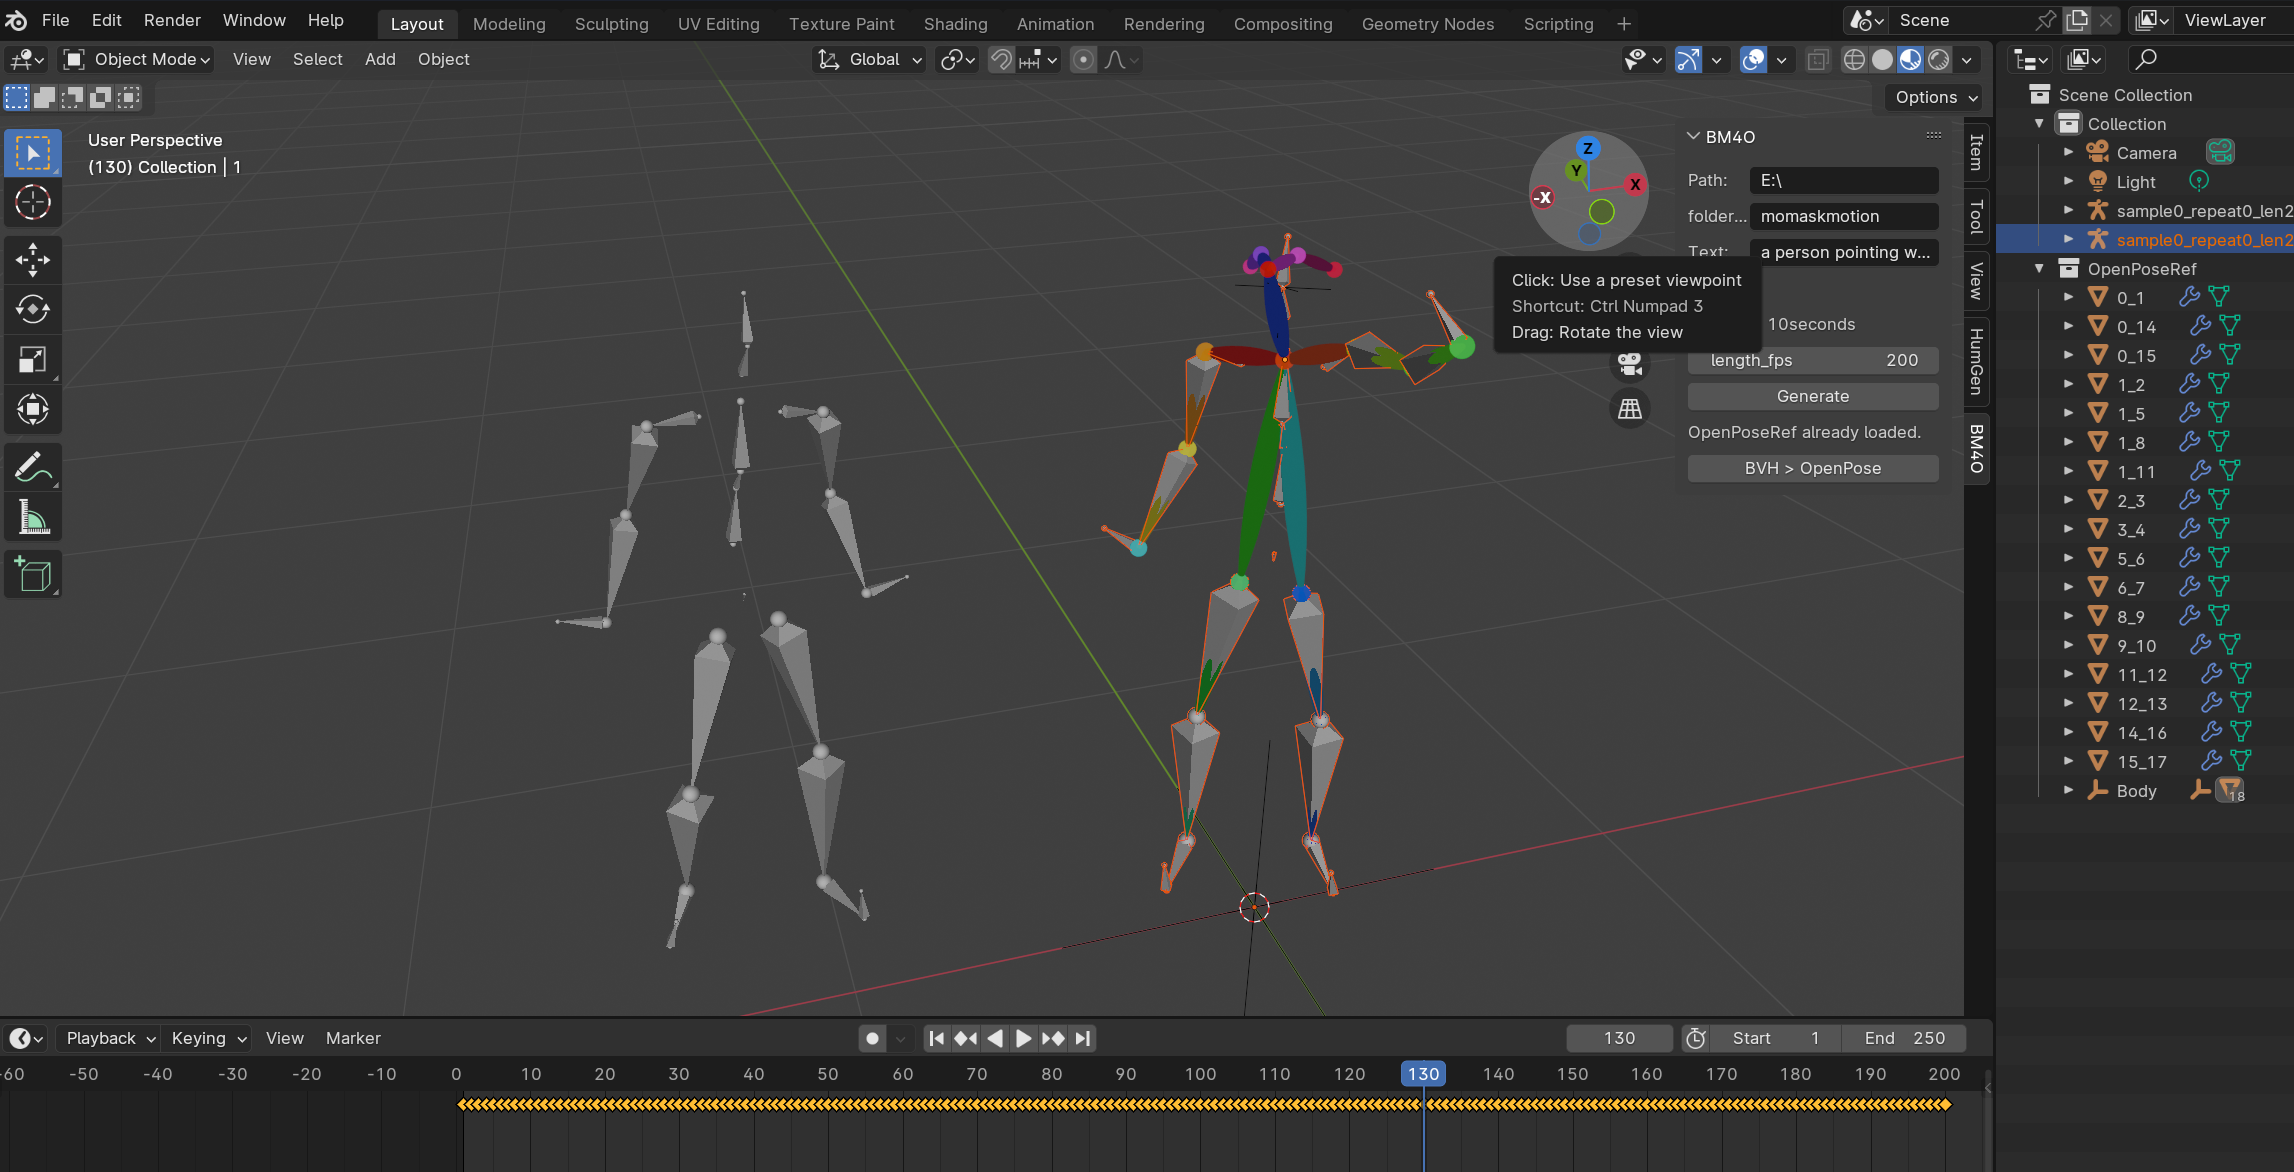The height and width of the screenshot is (1172, 2294).
Task: Toggle snapping magnet in header
Action: click(1001, 60)
